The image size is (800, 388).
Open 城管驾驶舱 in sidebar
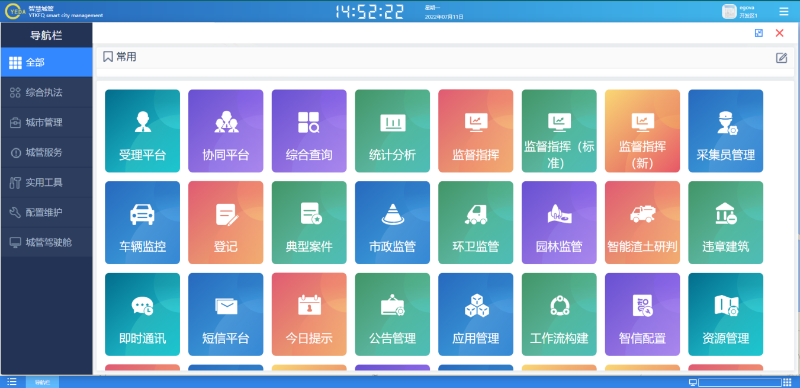point(46,242)
